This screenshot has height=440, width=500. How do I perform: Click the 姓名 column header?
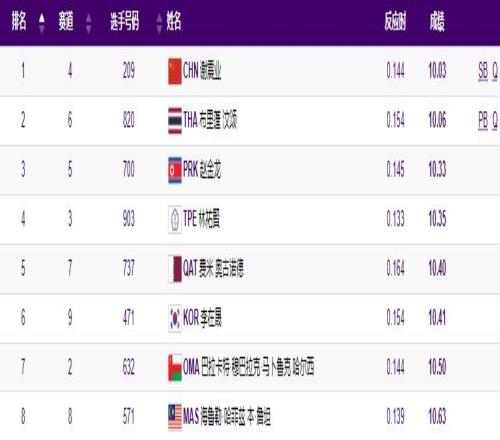174,21
